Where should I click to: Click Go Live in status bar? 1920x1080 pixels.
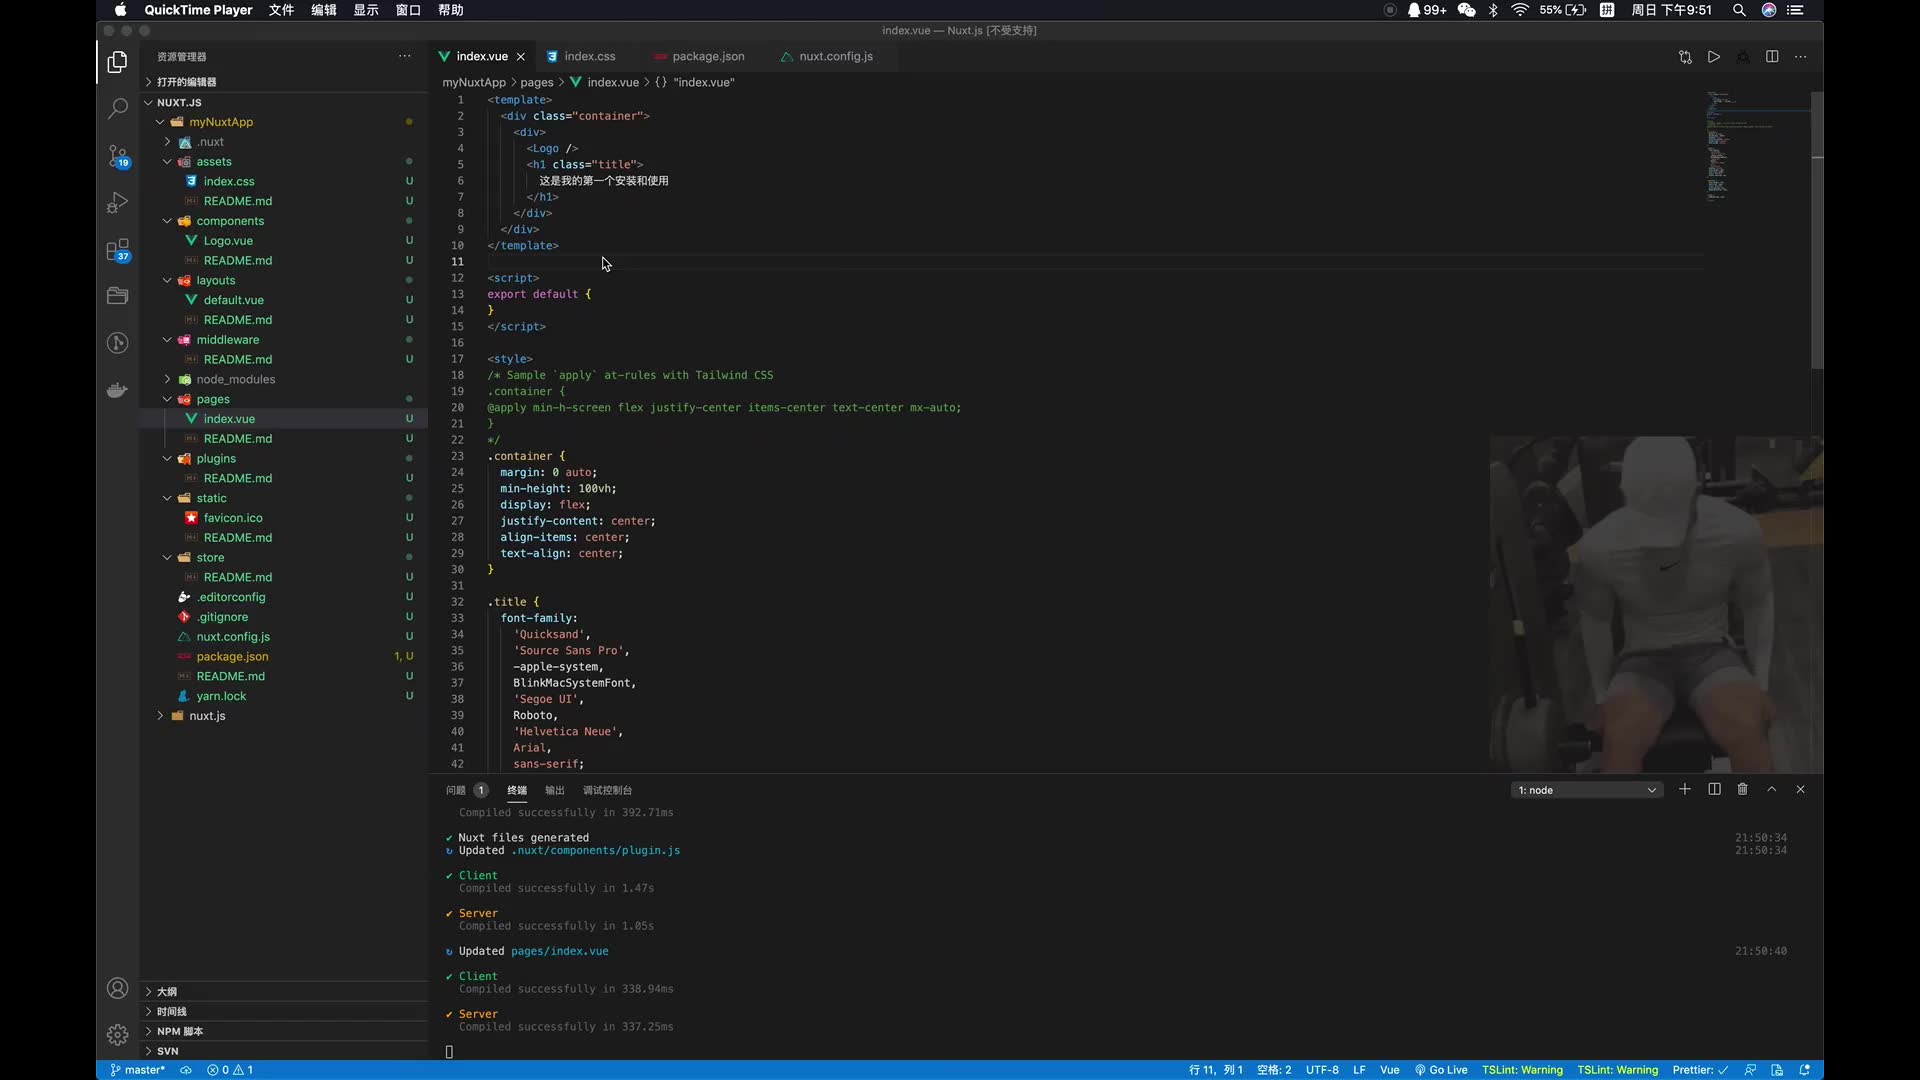click(1441, 1070)
